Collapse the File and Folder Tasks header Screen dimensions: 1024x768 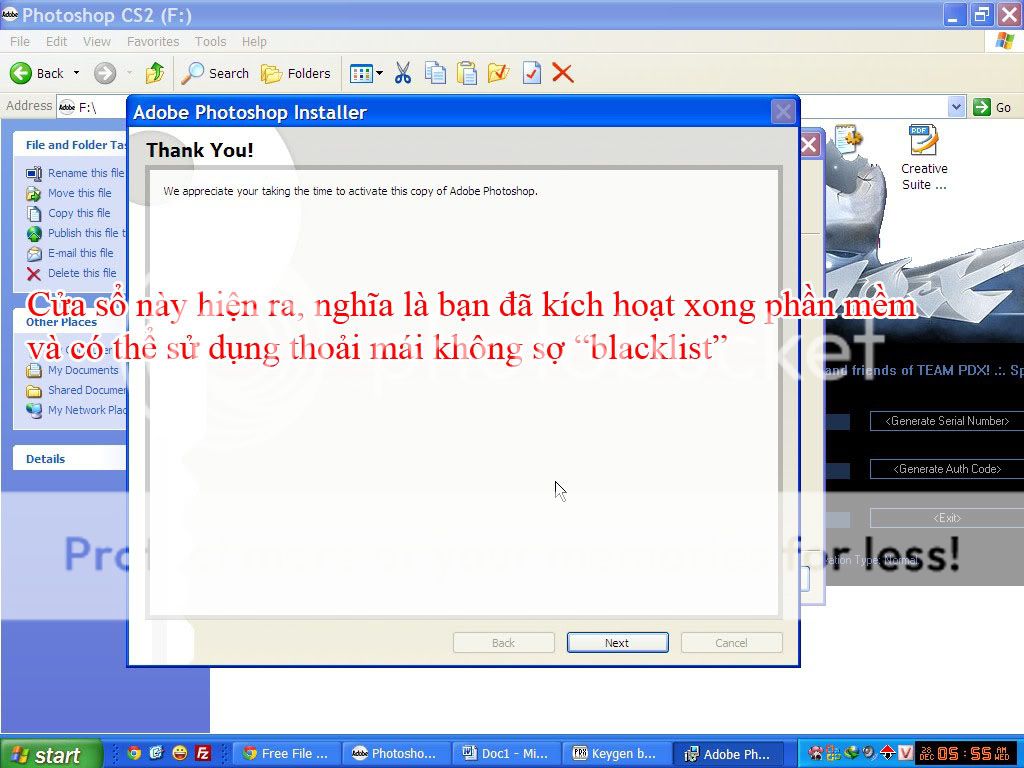click(x=69, y=145)
